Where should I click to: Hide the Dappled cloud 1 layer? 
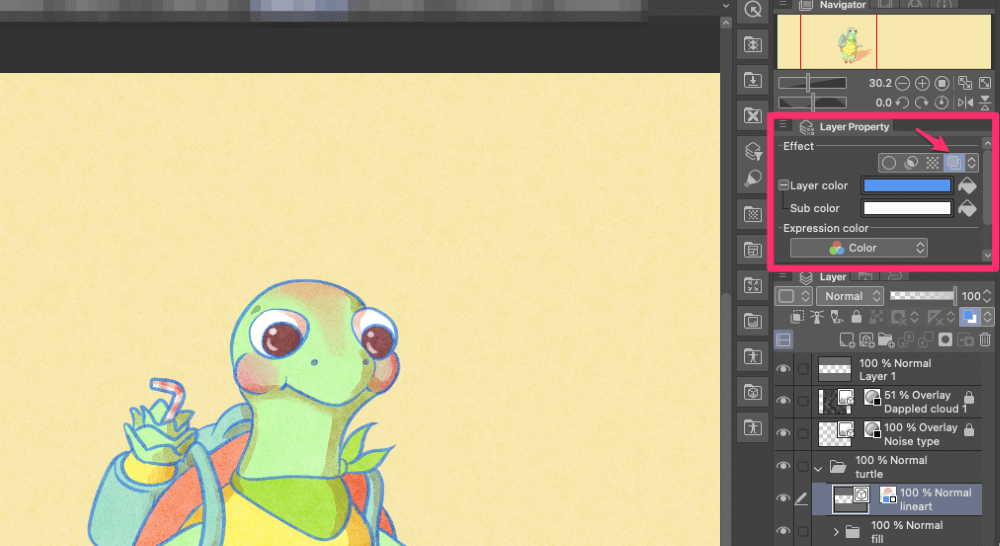[783, 401]
